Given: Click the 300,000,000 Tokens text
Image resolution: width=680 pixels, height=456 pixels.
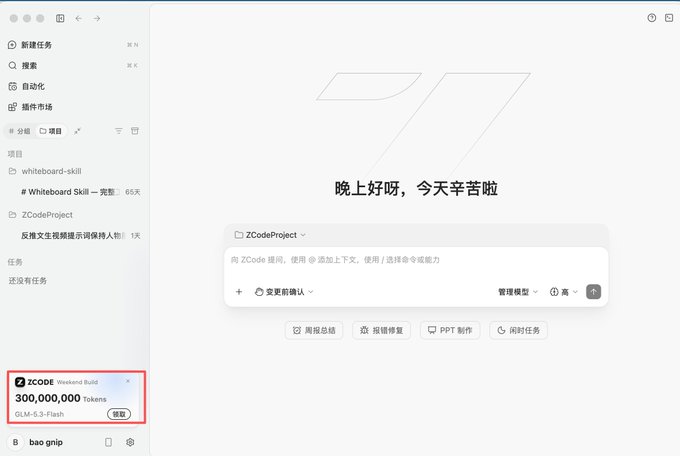Looking at the screenshot, I should click(x=61, y=398).
